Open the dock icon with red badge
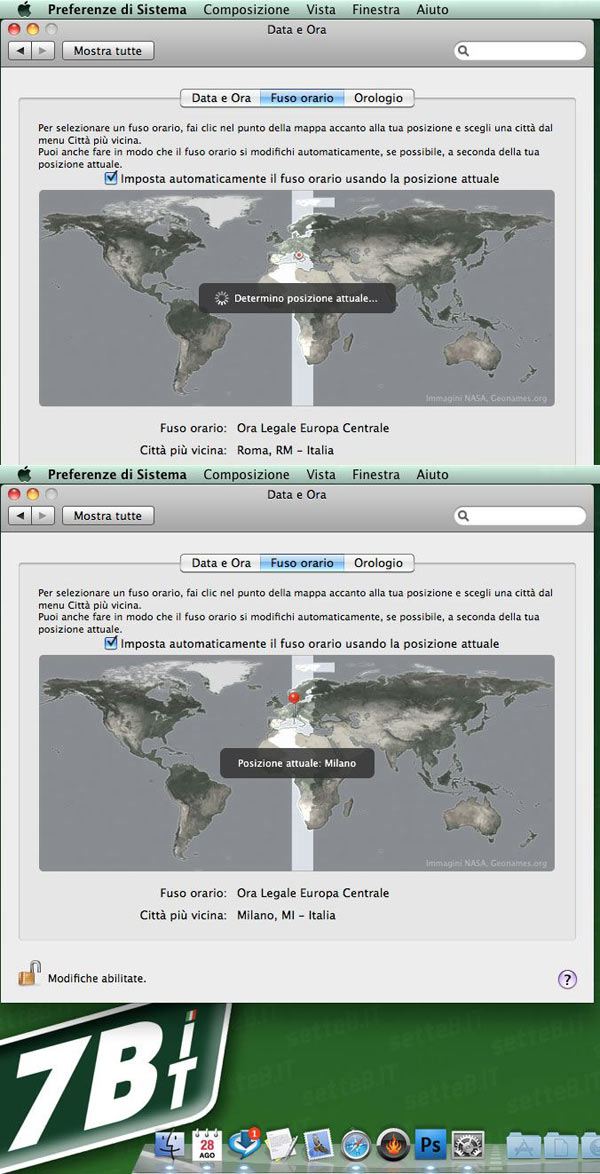 [245, 1146]
